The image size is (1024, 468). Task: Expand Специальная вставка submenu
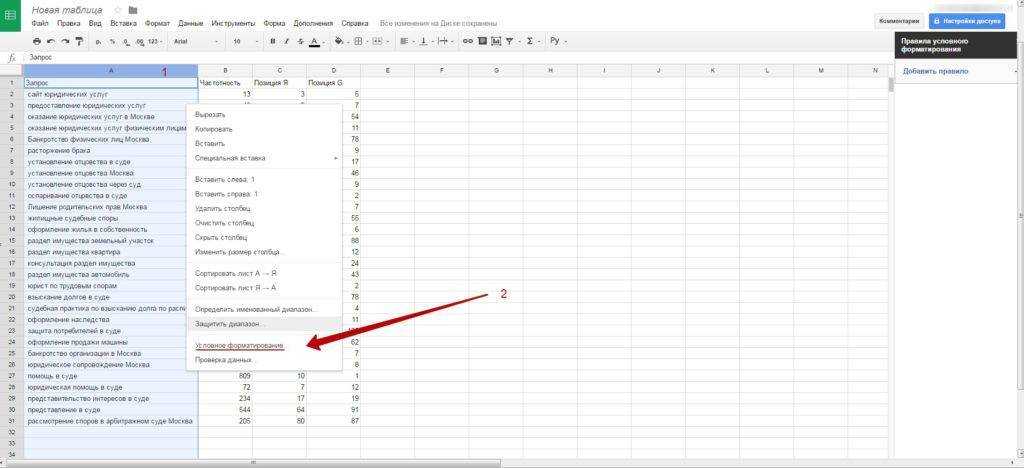tap(264, 158)
